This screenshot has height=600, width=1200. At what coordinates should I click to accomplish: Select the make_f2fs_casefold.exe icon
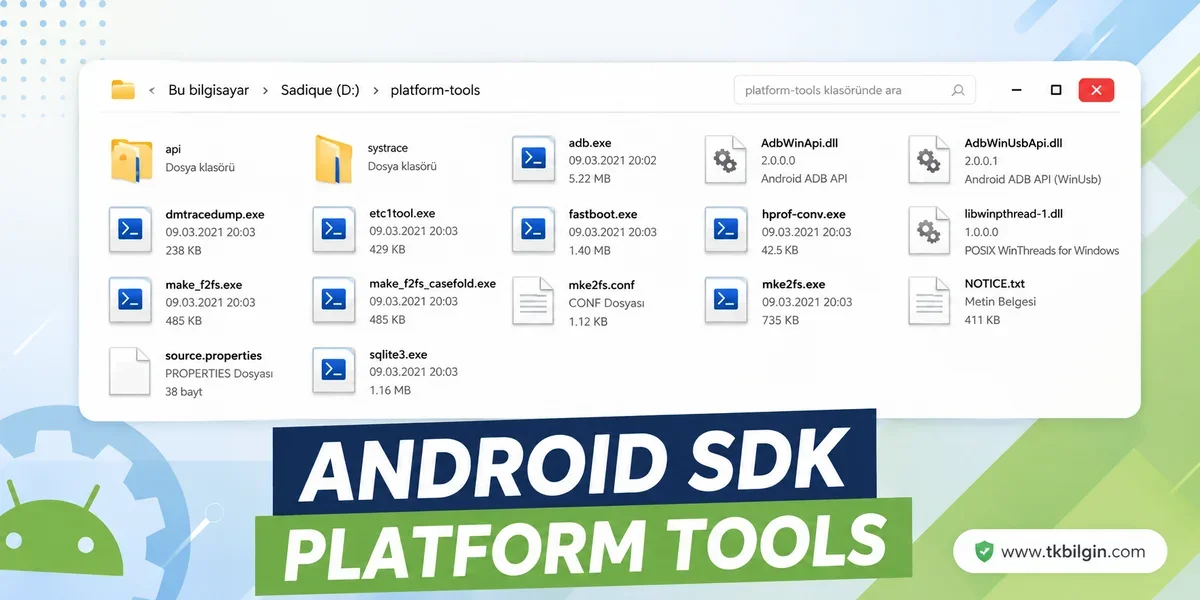pos(334,300)
